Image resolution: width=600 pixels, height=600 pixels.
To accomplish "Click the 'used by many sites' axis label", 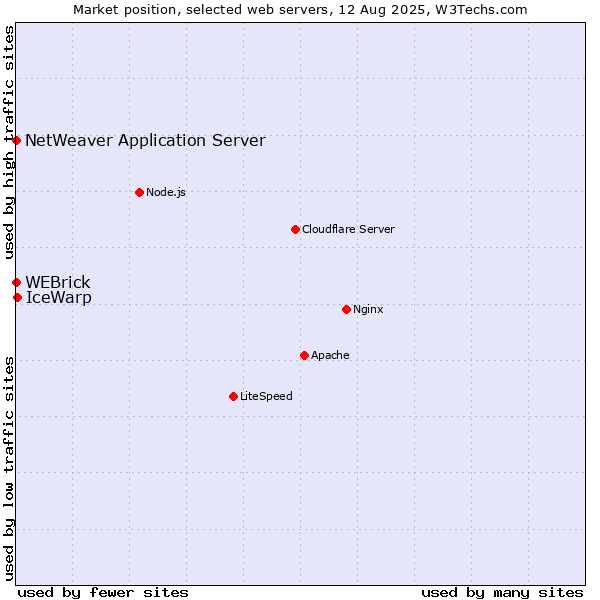I will pos(503,593).
